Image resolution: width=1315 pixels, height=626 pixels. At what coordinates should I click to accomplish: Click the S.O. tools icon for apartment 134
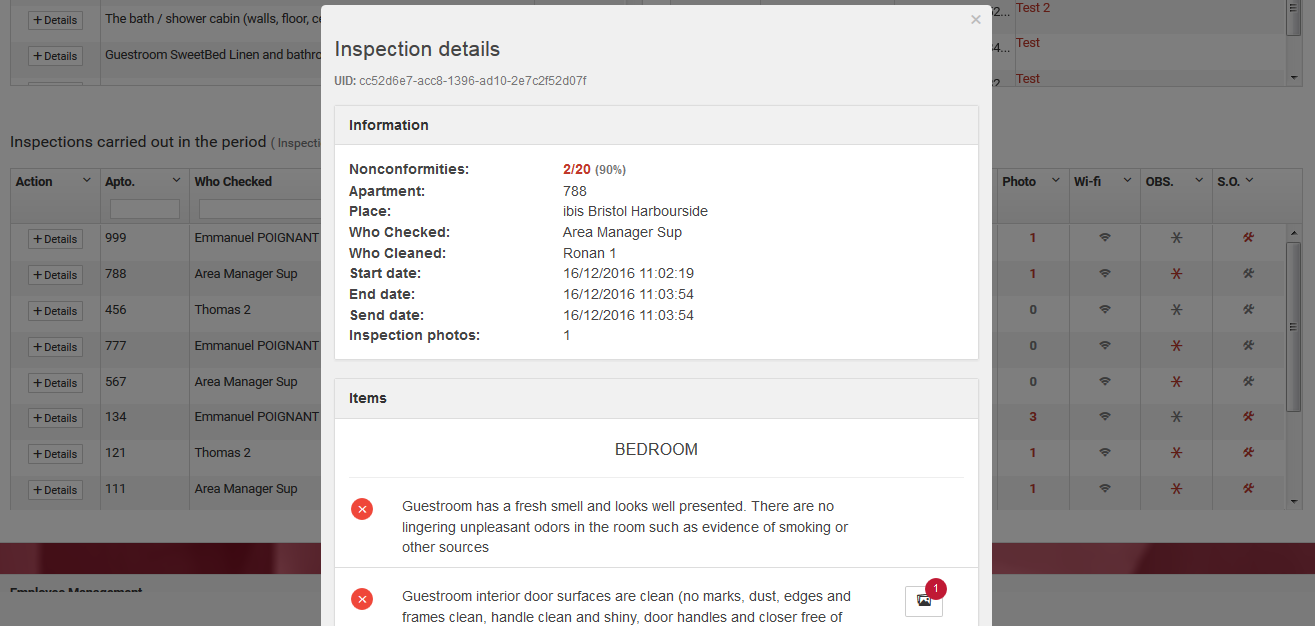click(1248, 417)
